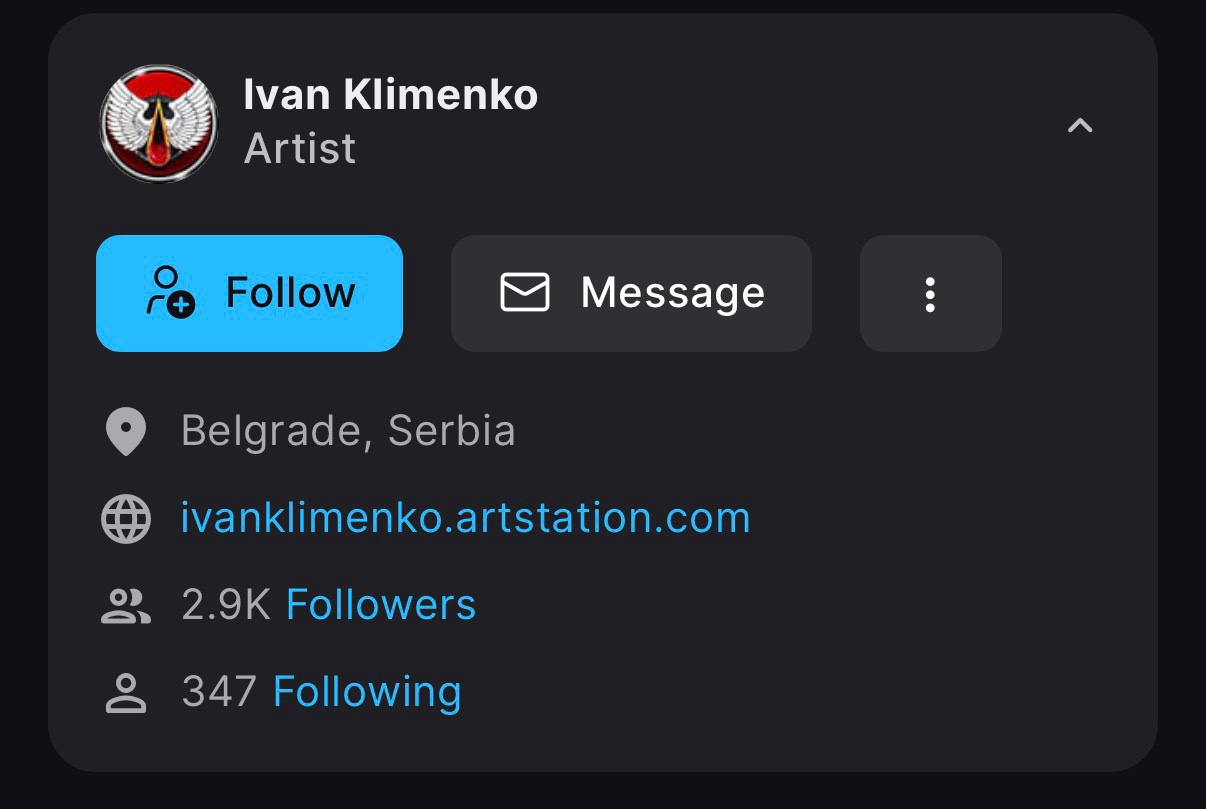
Task: Click the Artist subtitle text
Action: [x=300, y=149]
